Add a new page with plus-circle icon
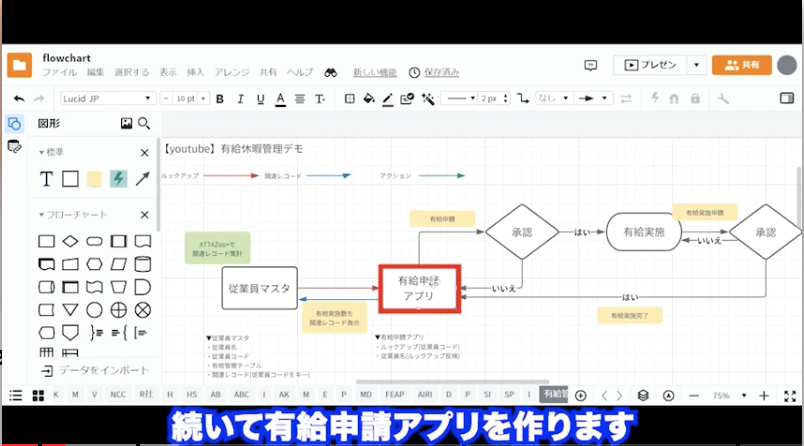The width and height of the screenshot is (804, 446). pos(581,395)
